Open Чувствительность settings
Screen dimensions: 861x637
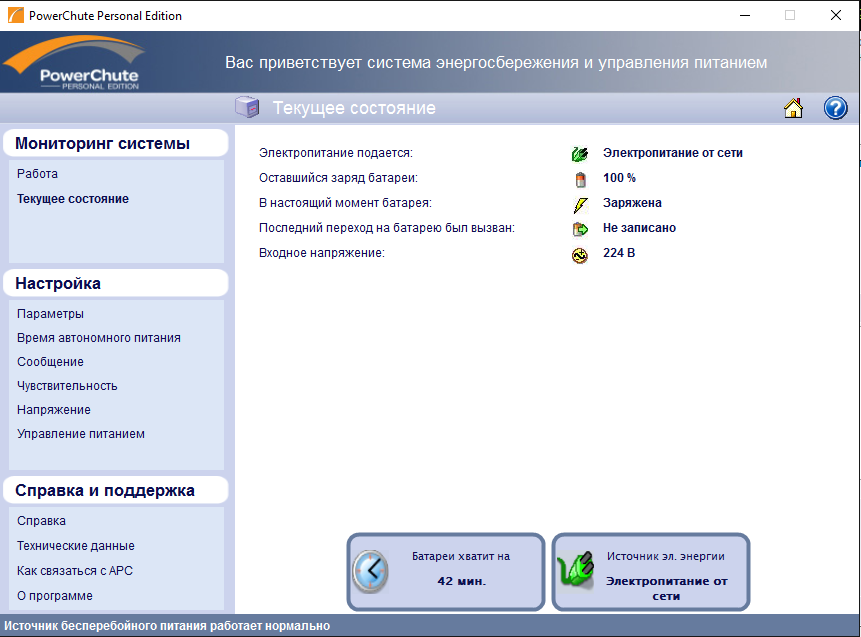tap(67, 386)
